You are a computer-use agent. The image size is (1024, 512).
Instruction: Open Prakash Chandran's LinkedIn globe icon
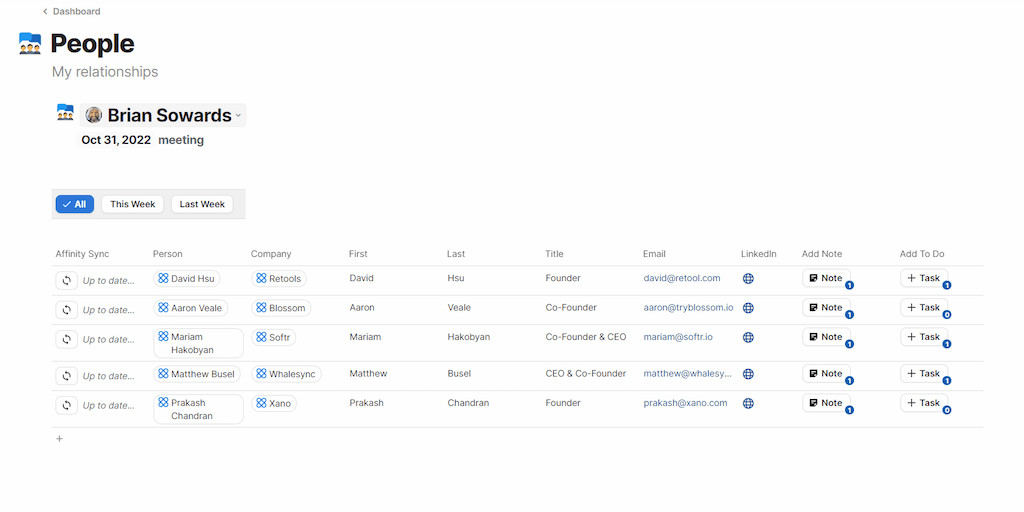[x=748, y=404]
